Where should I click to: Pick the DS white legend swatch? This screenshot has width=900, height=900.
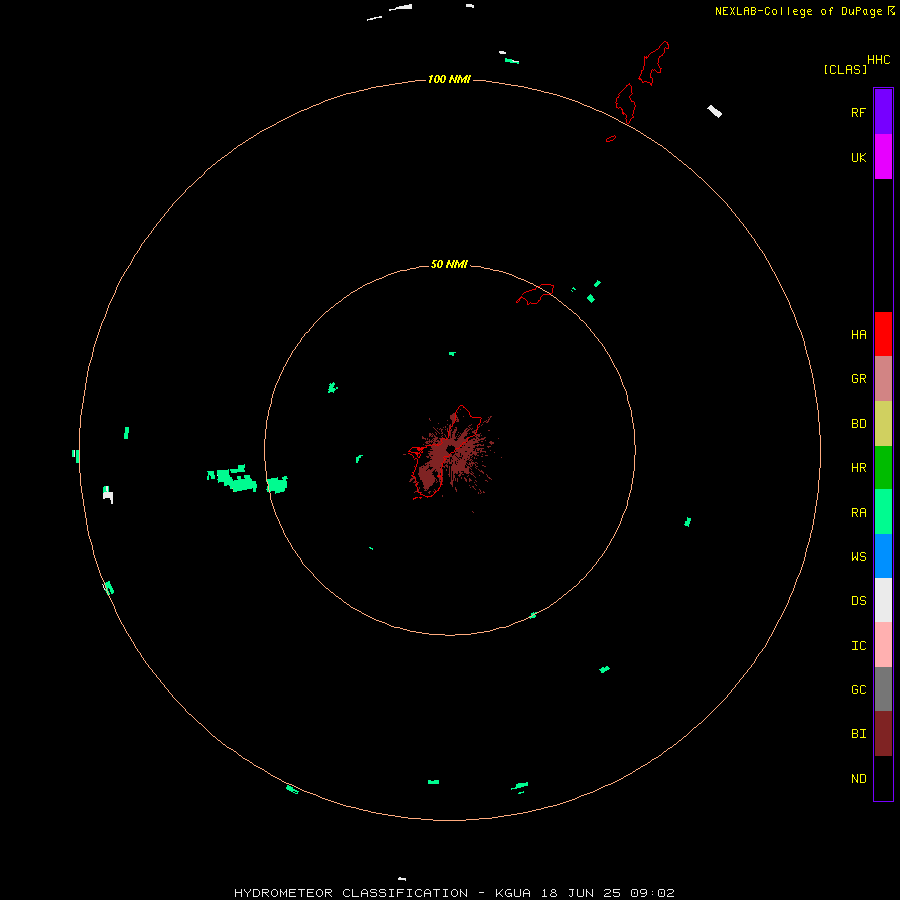[x=883, y=600]
